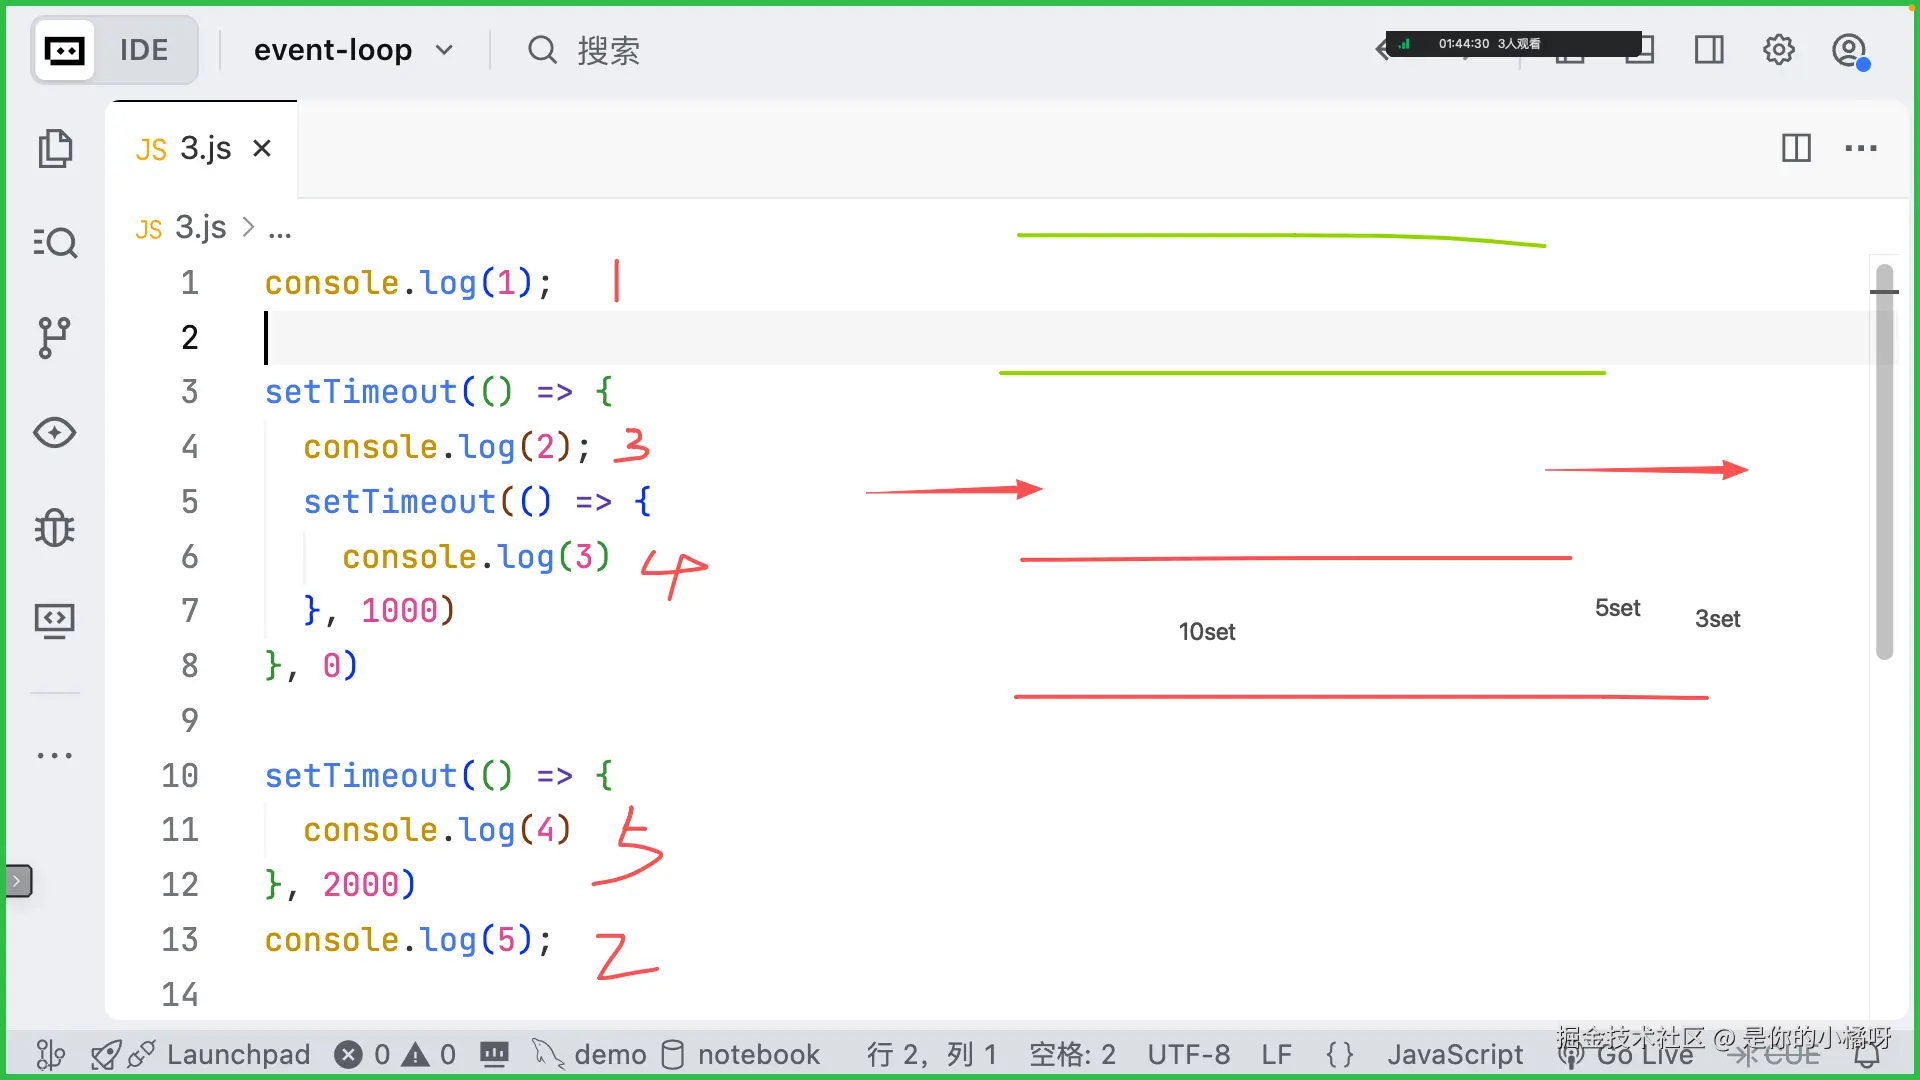
Task: Click the rocket icon in status bar
Action: 105,1054
